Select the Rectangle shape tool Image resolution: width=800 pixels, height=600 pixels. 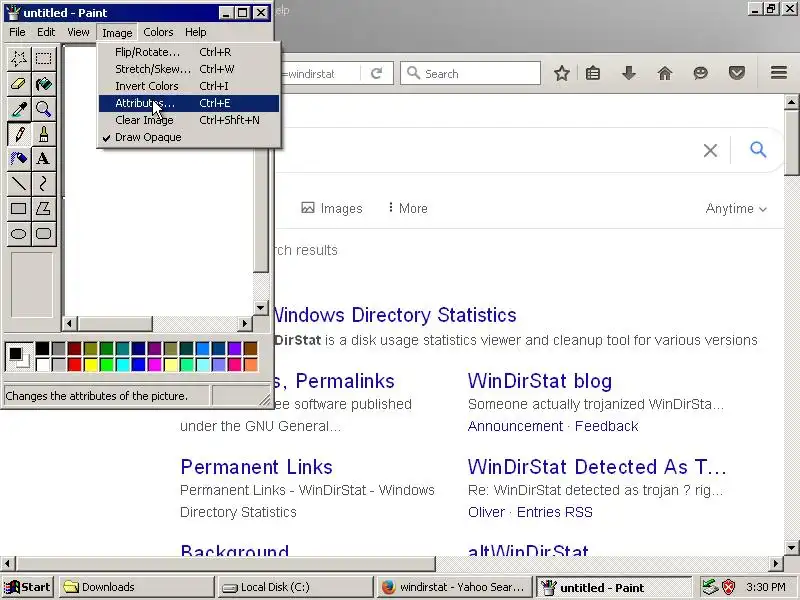[19, 209]
